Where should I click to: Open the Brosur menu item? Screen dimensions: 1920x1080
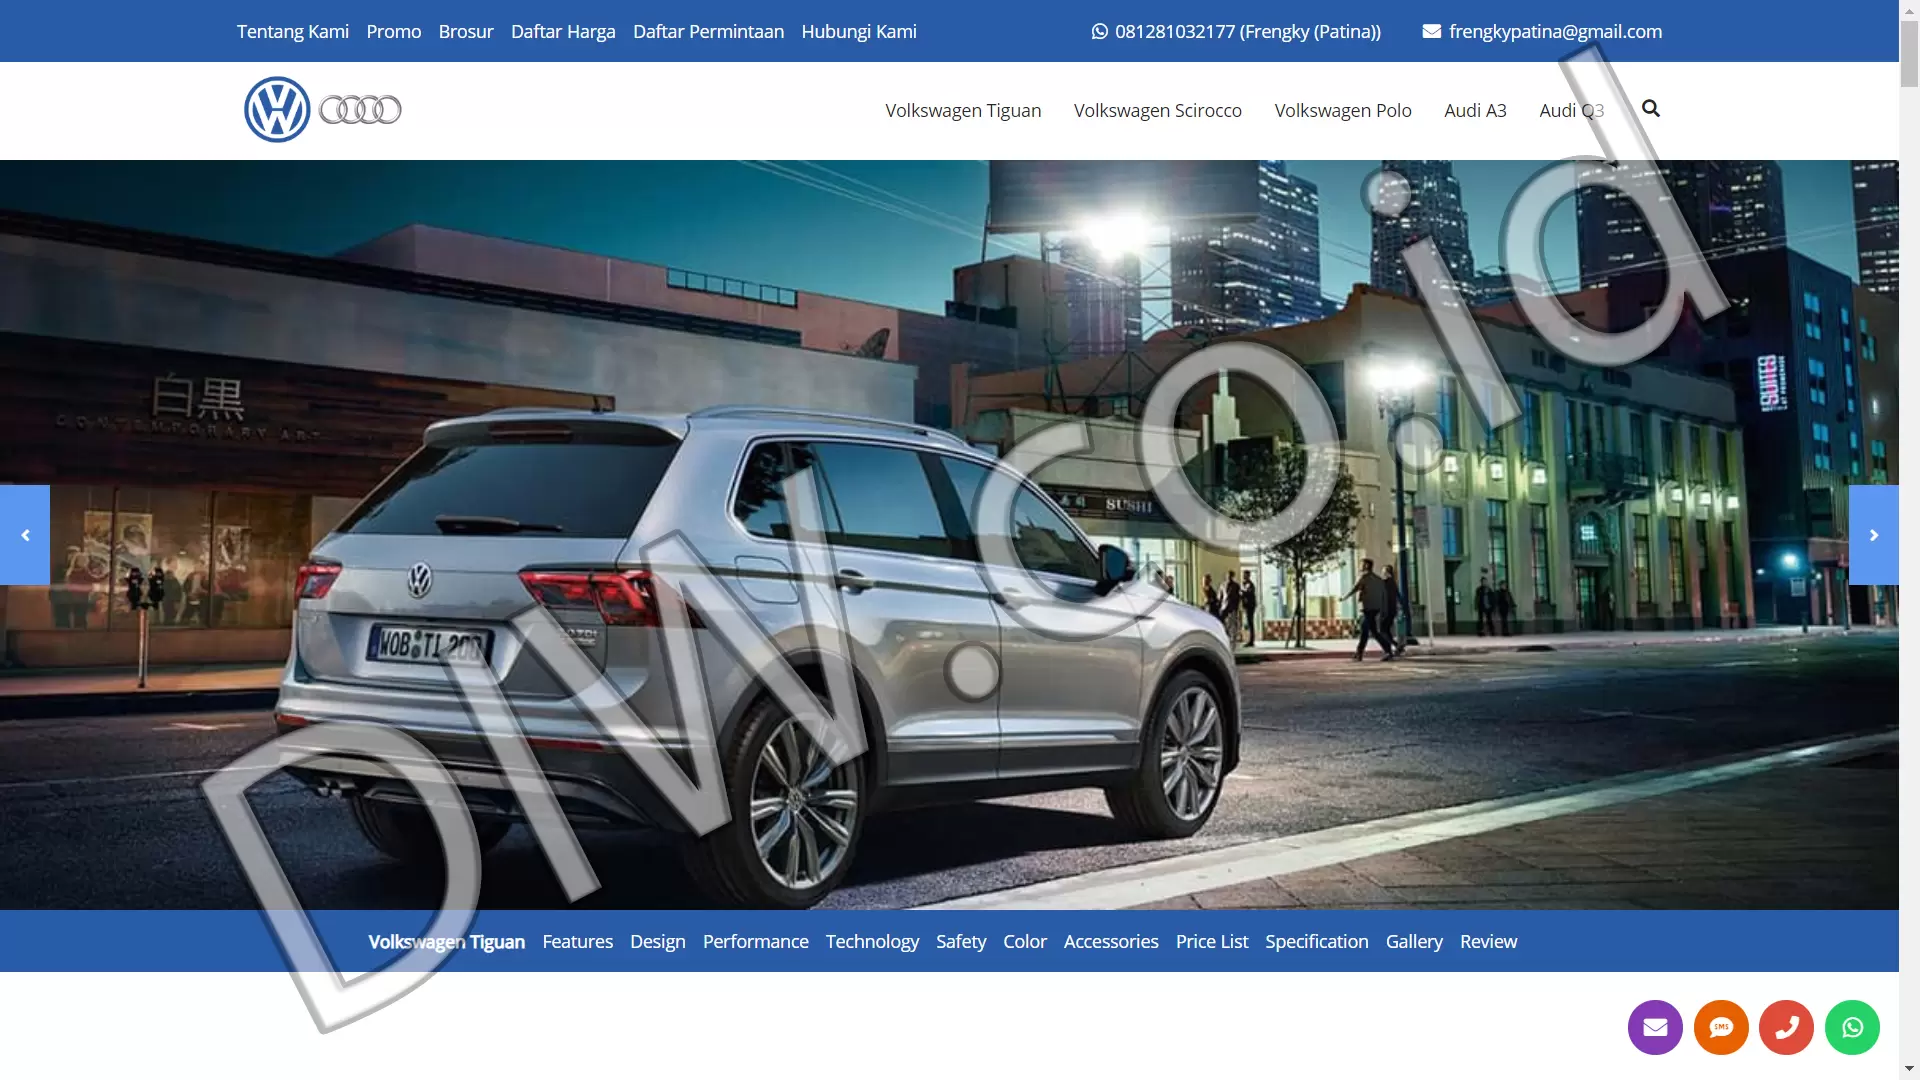click(466, 31)
